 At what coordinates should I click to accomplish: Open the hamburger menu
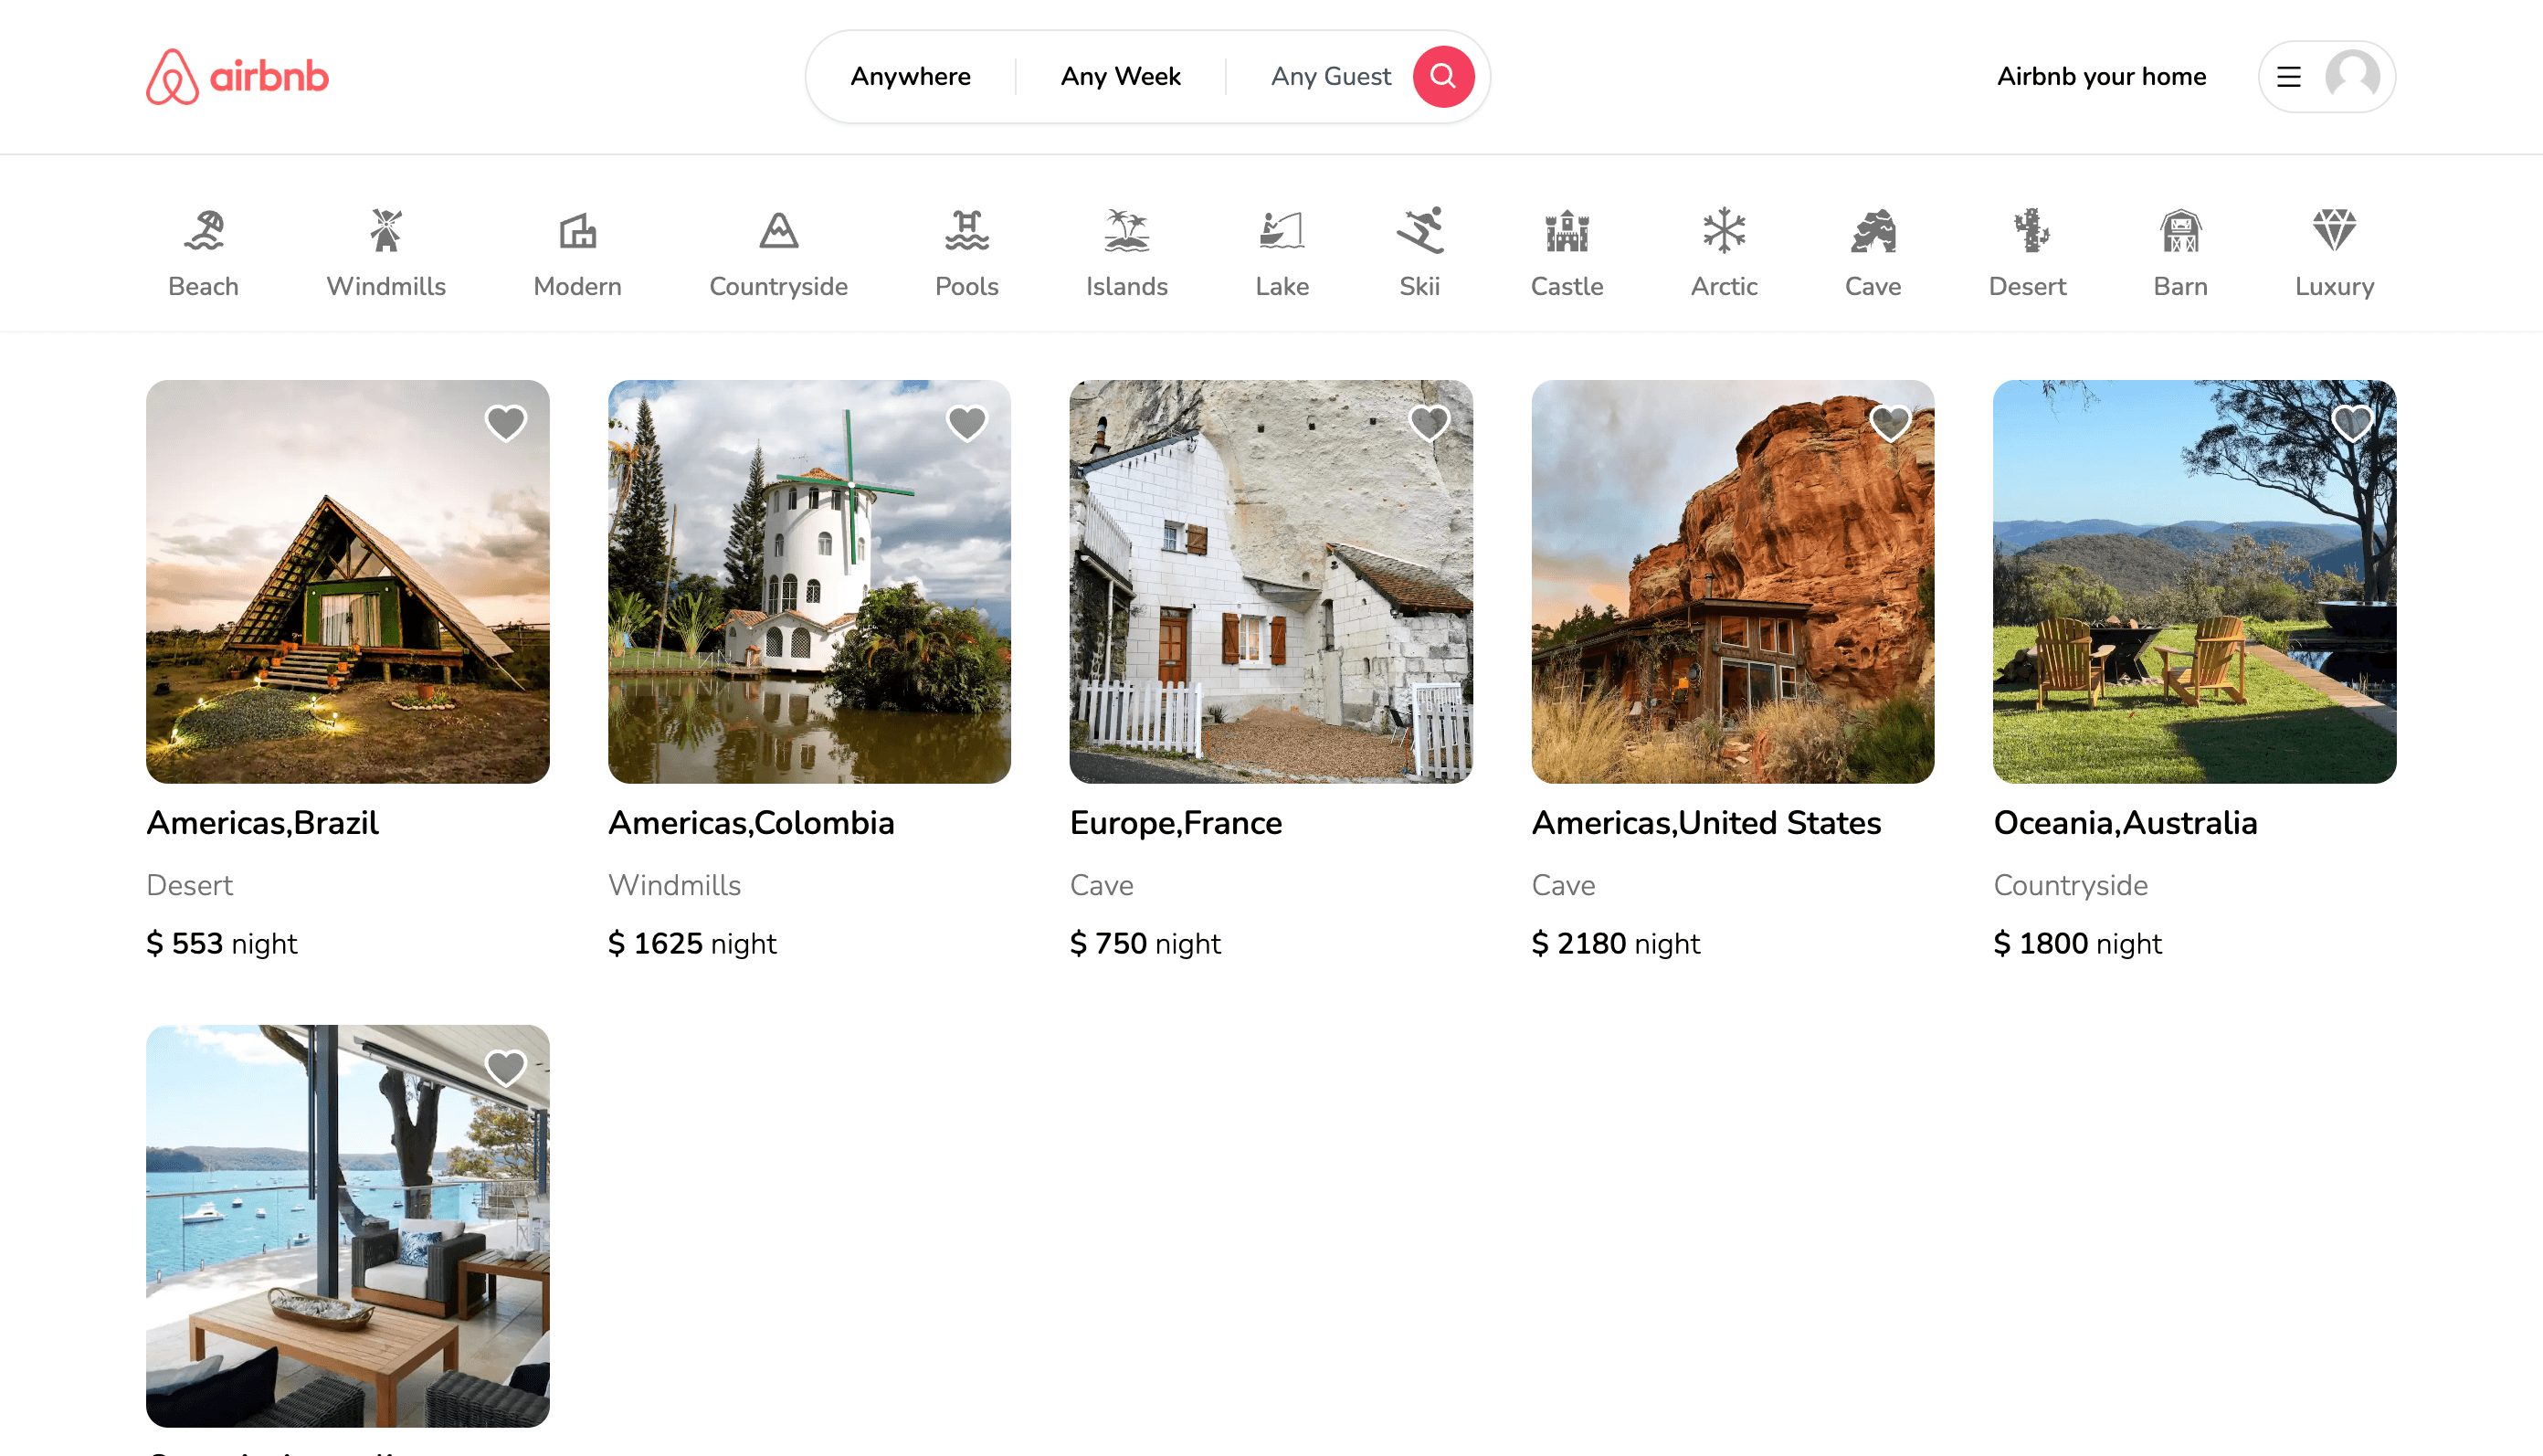(x=2290, y=75)
